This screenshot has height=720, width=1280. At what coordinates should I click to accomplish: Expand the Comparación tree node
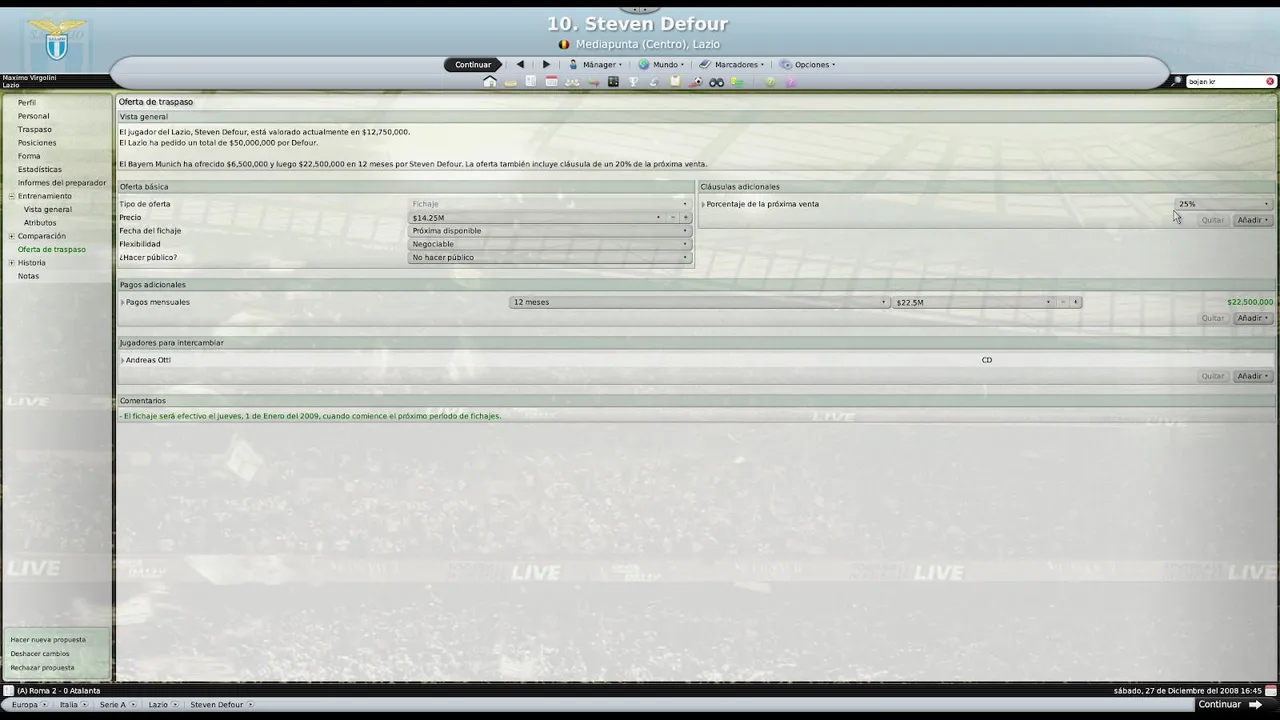[12, 236]
